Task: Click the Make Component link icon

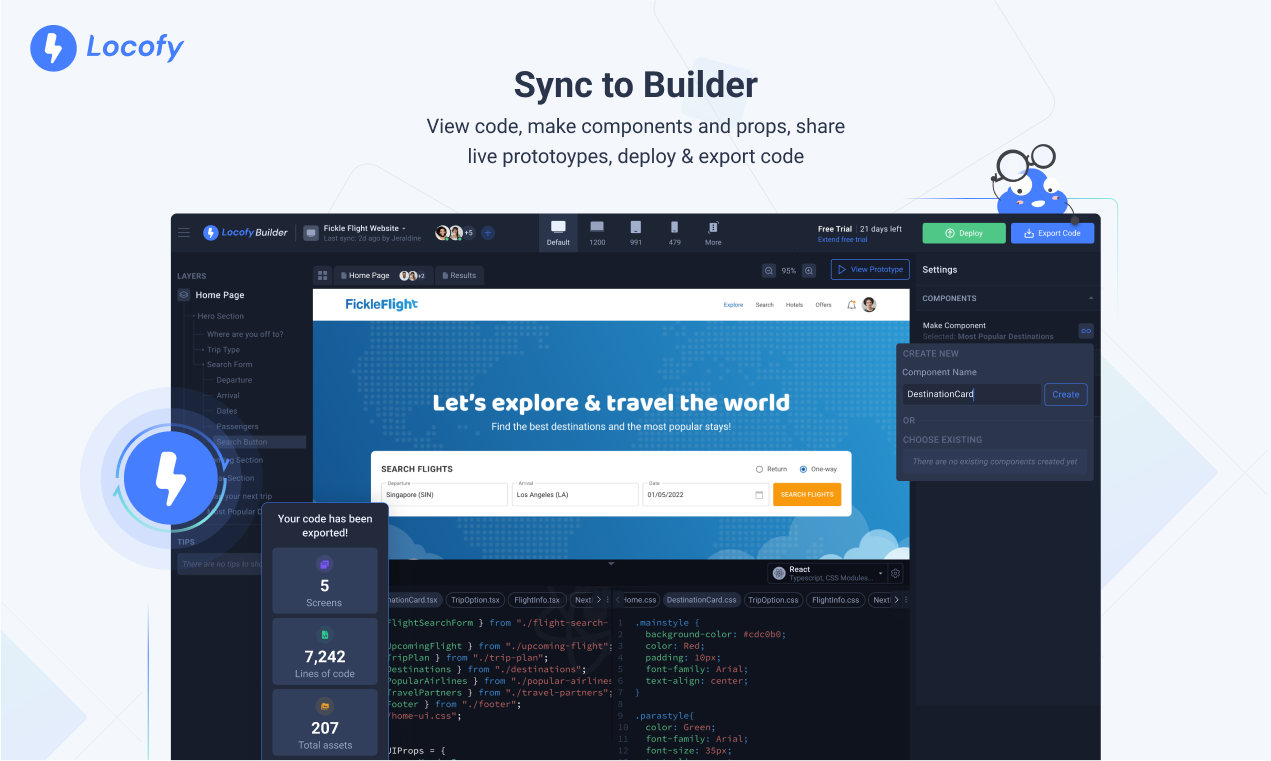Action: (x=1086, y=331)
